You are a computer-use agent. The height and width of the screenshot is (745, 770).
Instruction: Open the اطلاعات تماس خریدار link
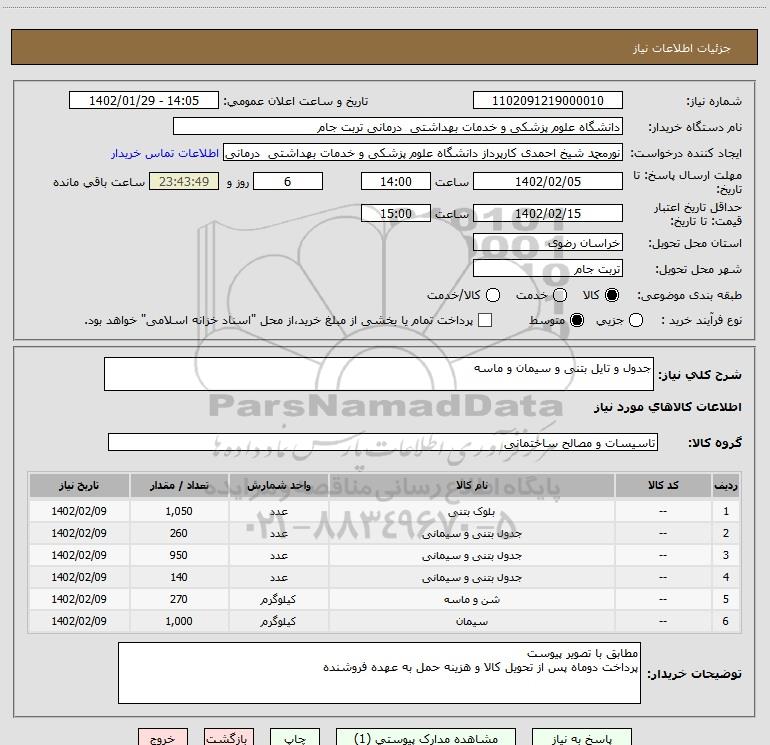click(x=165, y=153)
